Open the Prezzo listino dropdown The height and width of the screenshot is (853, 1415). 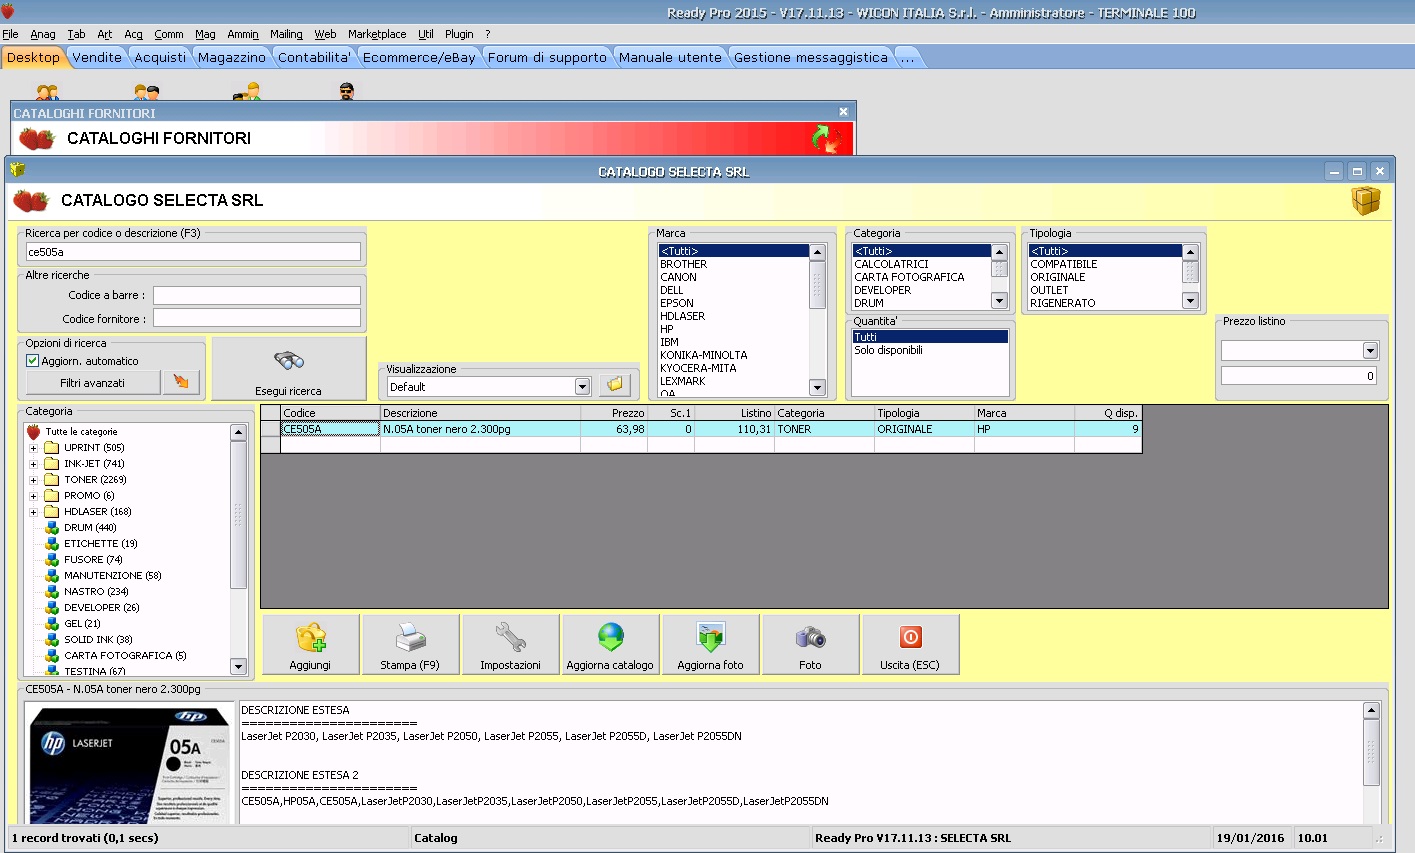tap(1370, 351)
